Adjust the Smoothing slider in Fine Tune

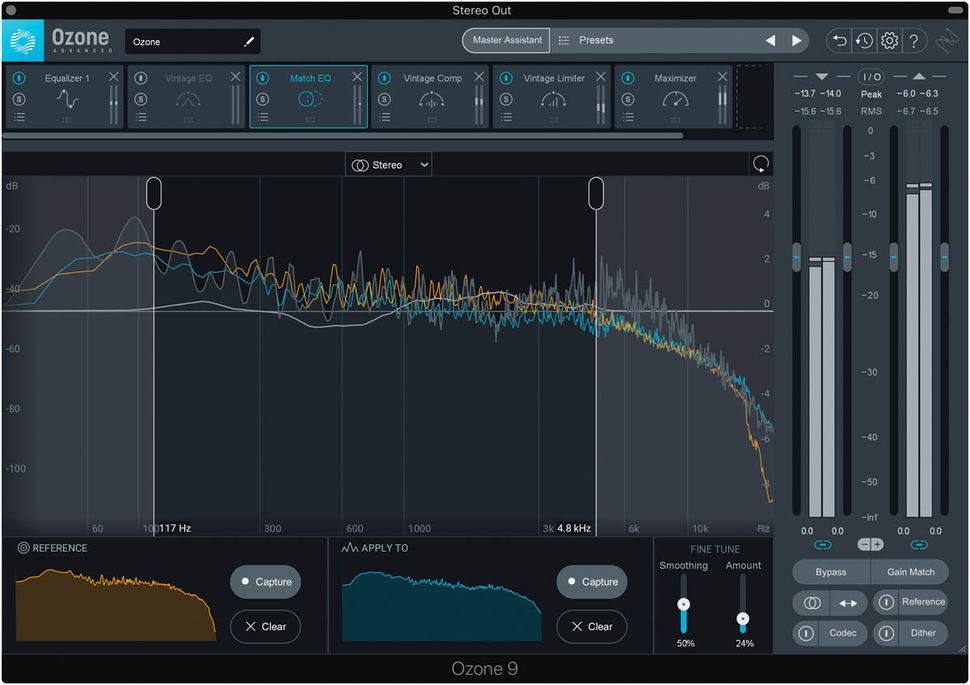pyautogui.click(x=685, y=602)
